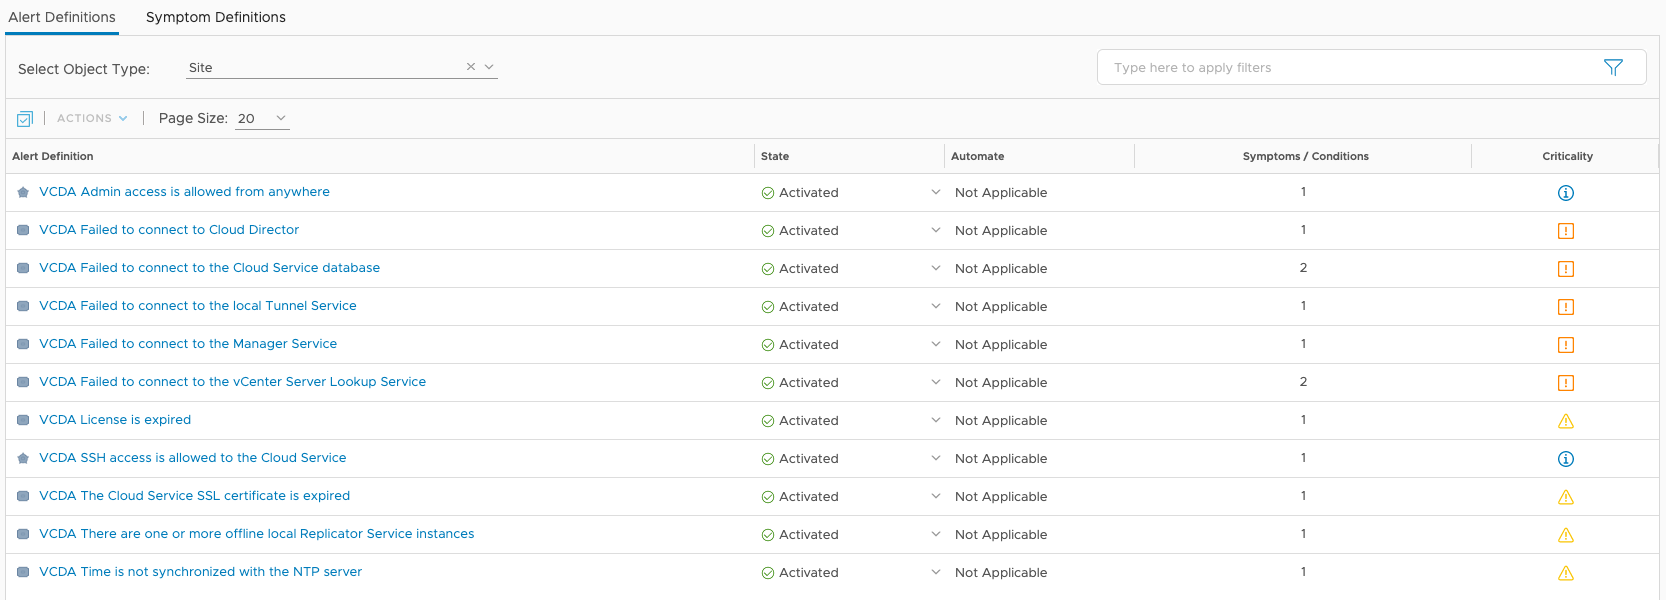This screenshot has width=1666, height=600.
Task: Click the info icon for SSH access alert
Action: (x=1566, y=459)
